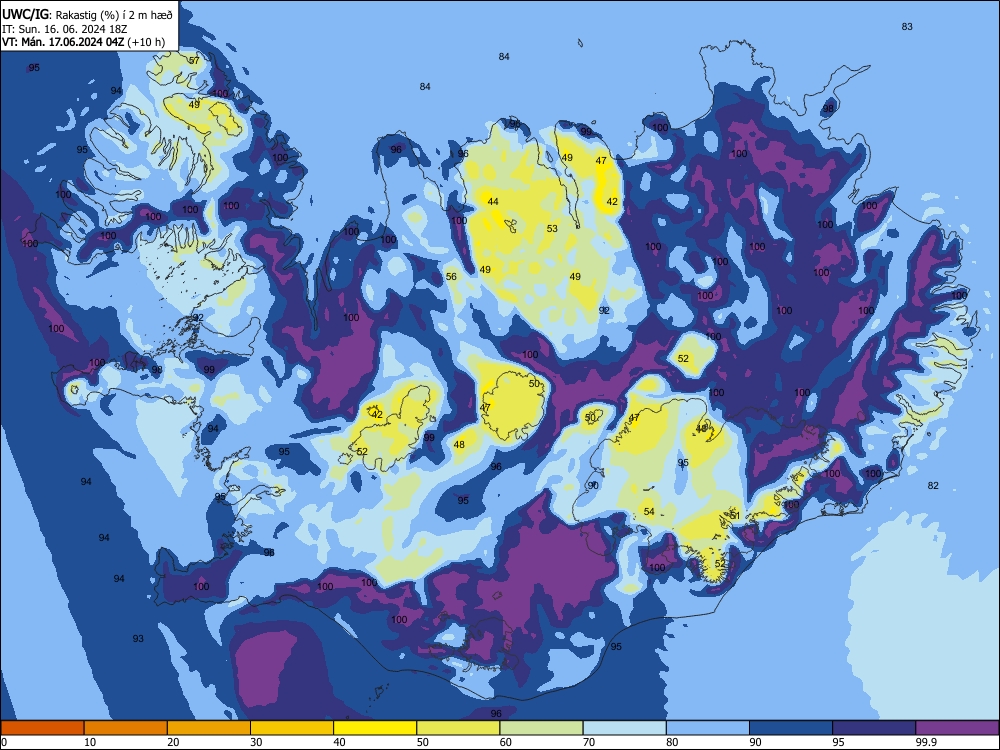Choose the 70–80 pale blue legend swatch

click(624, 728)
